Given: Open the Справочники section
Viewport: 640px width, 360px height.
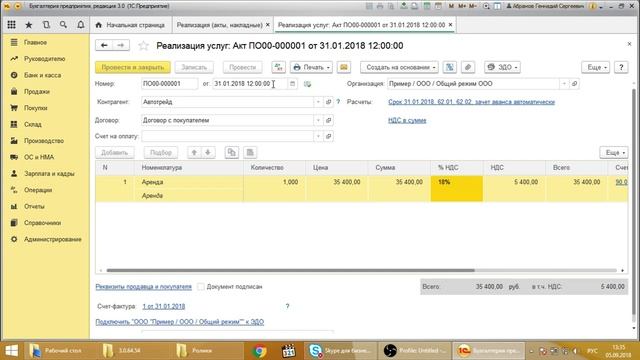Looking at the screenshot, I should [x=42, y=223].
